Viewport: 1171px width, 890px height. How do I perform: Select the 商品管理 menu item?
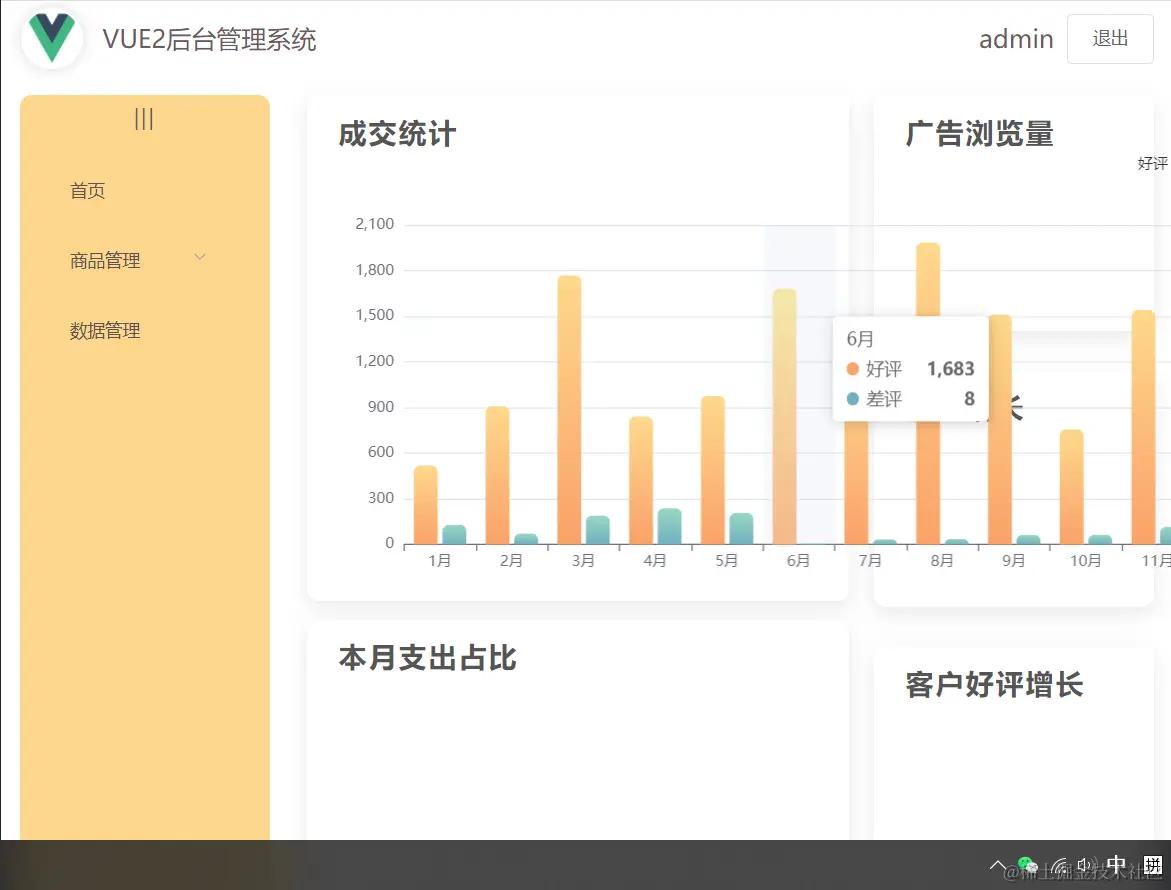click(x=105, y=261)
